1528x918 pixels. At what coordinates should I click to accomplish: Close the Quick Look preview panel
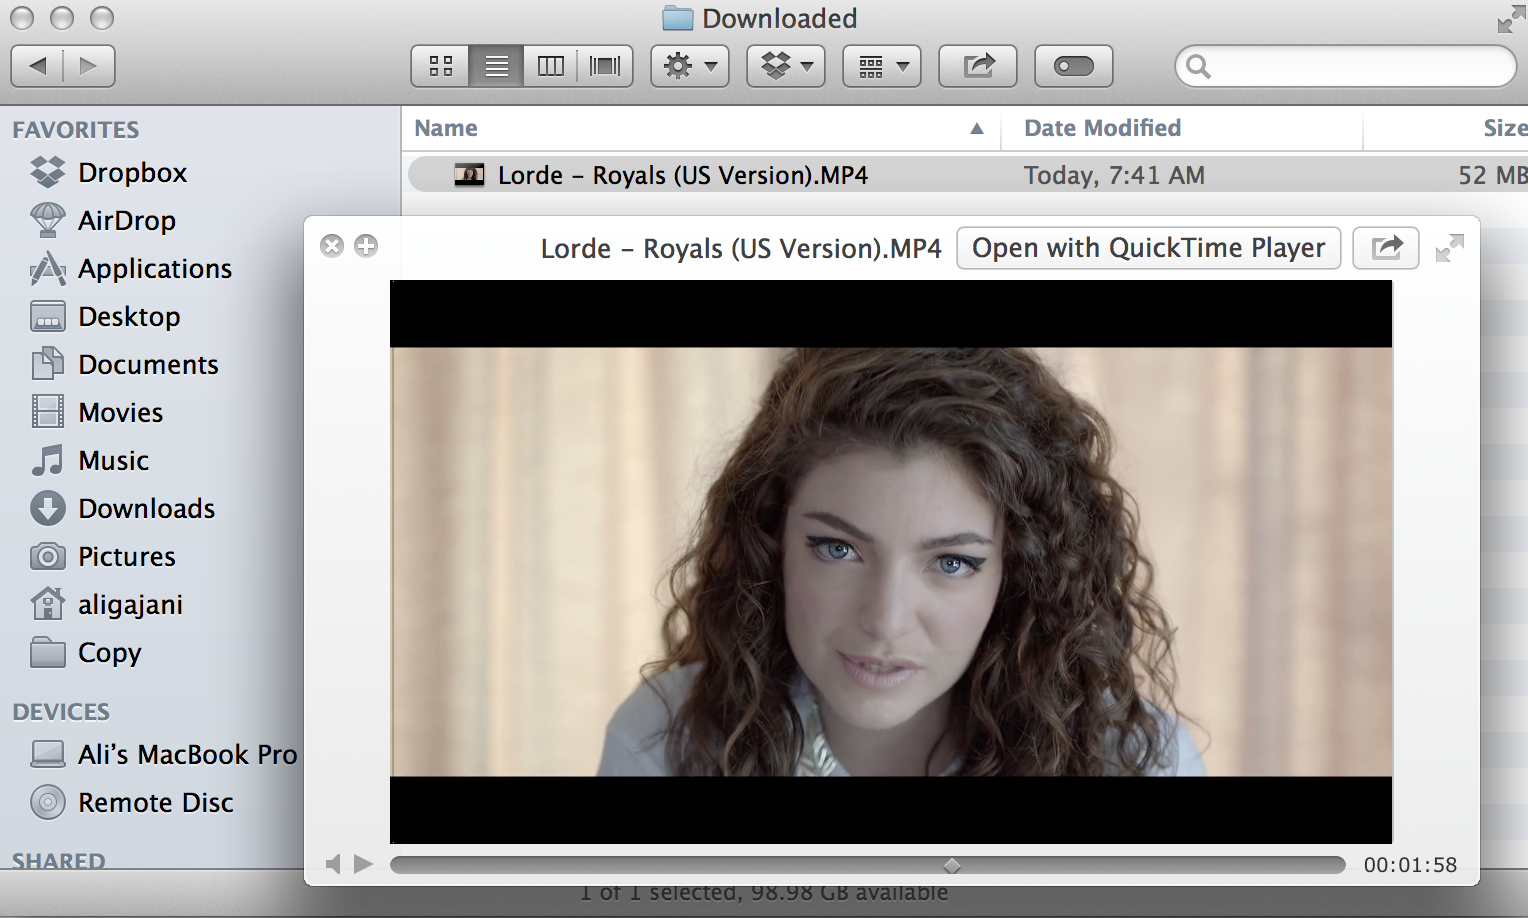(332, 246)
